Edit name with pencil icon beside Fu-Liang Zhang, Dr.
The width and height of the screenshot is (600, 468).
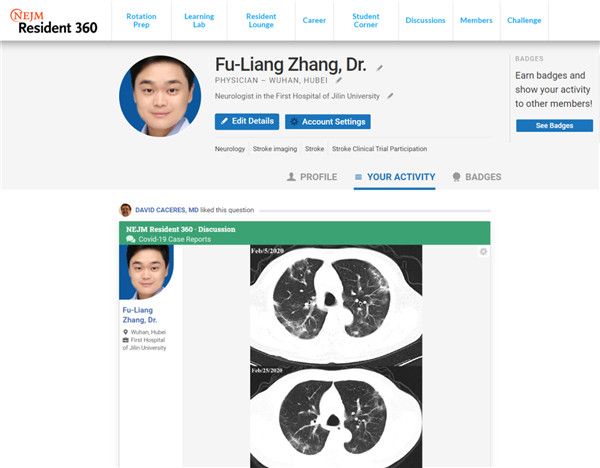(379, 68)
